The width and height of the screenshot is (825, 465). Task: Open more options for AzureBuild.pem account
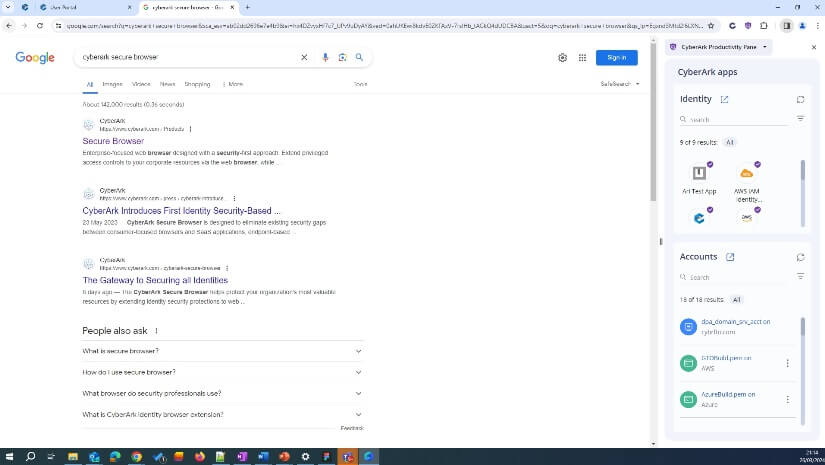click(788, 399)
